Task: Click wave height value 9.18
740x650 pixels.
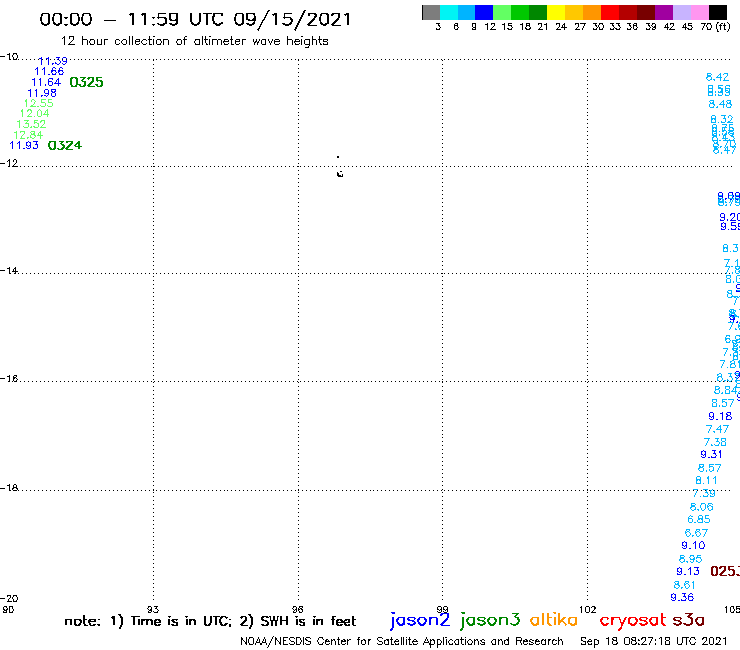Action: [720, 416]
